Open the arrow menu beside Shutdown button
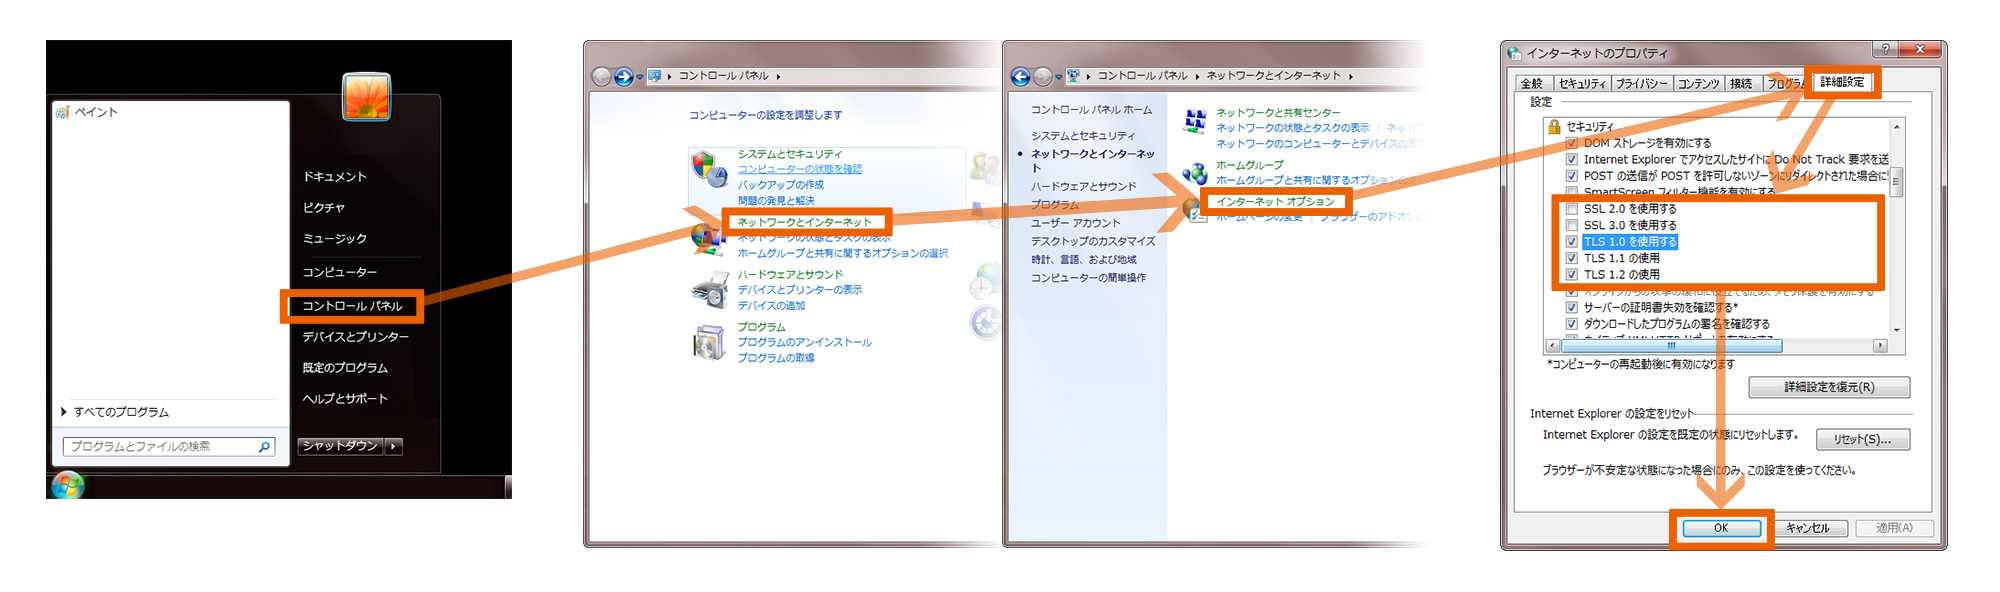The width and height of the screenshot is (2000, 592). click(394, 446)
